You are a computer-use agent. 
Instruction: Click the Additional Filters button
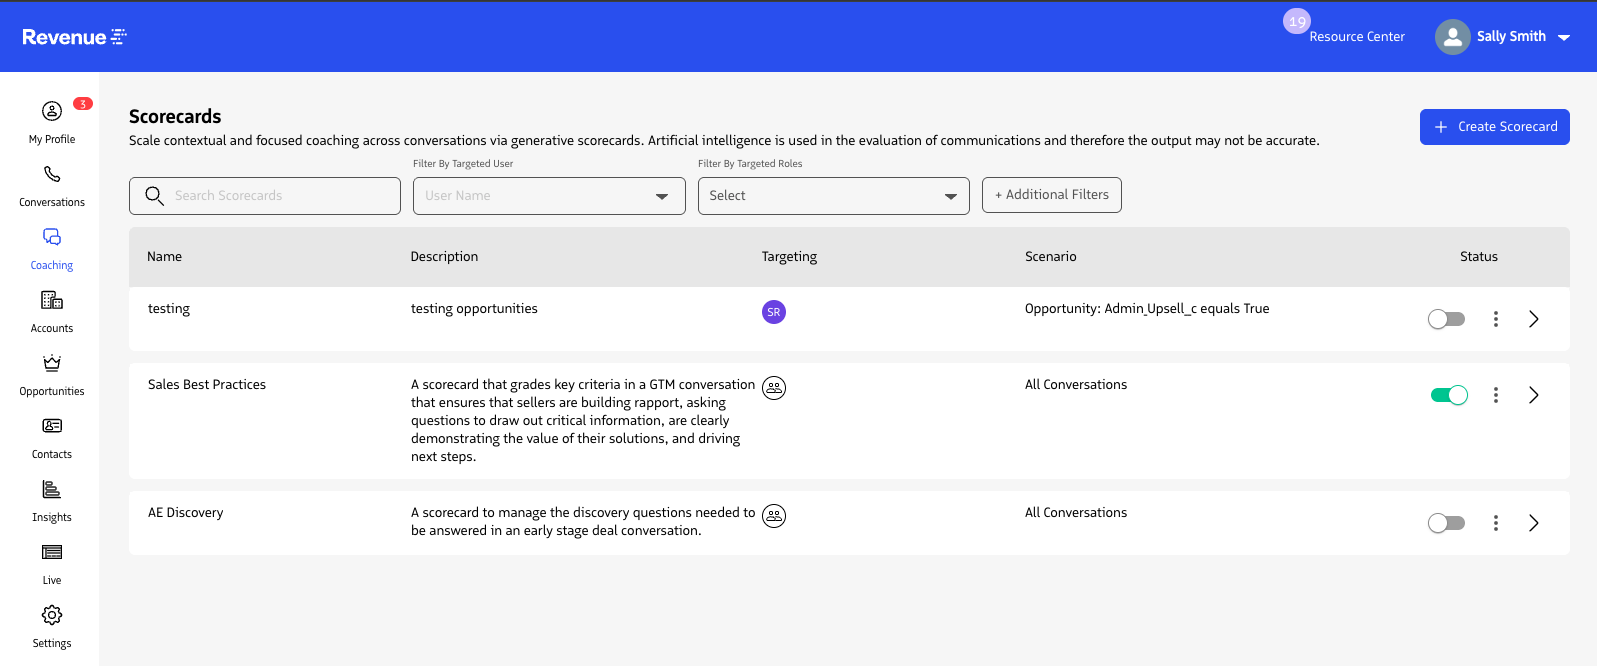coord(1052,195)
